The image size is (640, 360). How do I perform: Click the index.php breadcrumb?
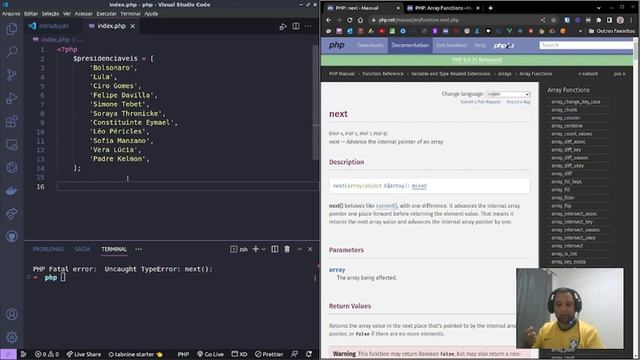point(55,40)
